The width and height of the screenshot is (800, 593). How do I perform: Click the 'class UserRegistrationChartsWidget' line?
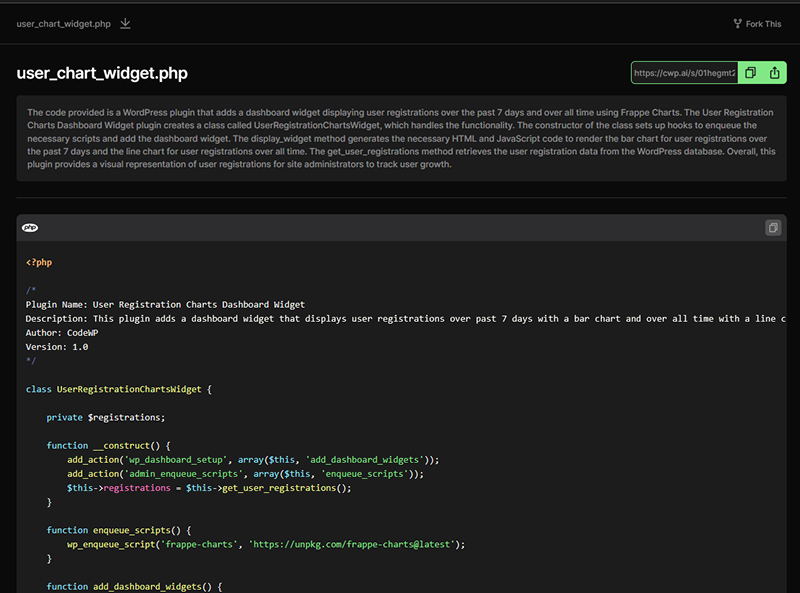click(118, 389)
